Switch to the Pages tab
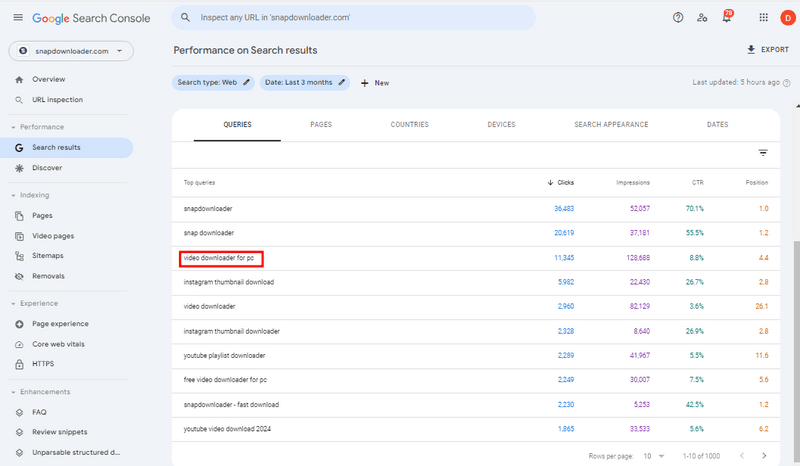This screenshot has width=800, height=466. (x=321, y=125)
